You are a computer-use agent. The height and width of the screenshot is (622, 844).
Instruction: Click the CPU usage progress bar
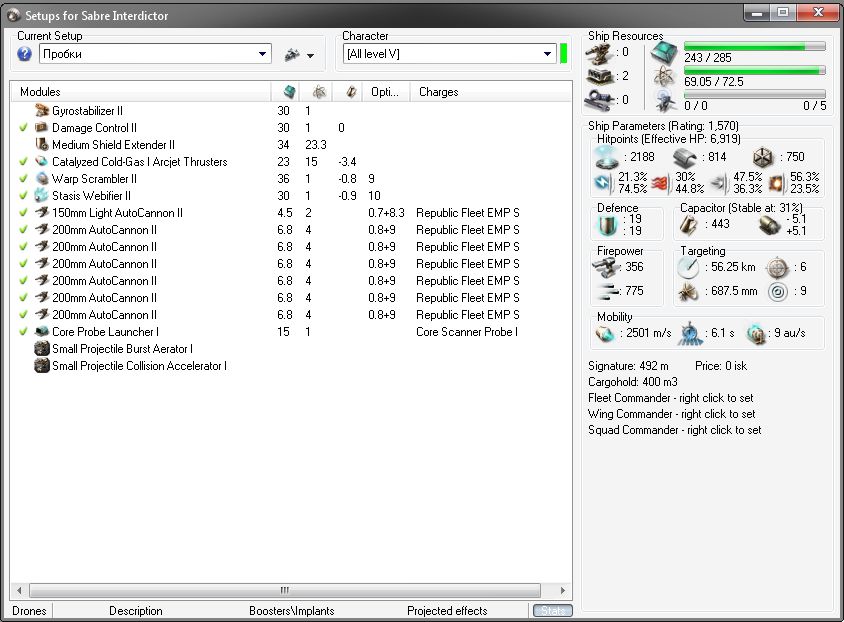tap(754, 47)
